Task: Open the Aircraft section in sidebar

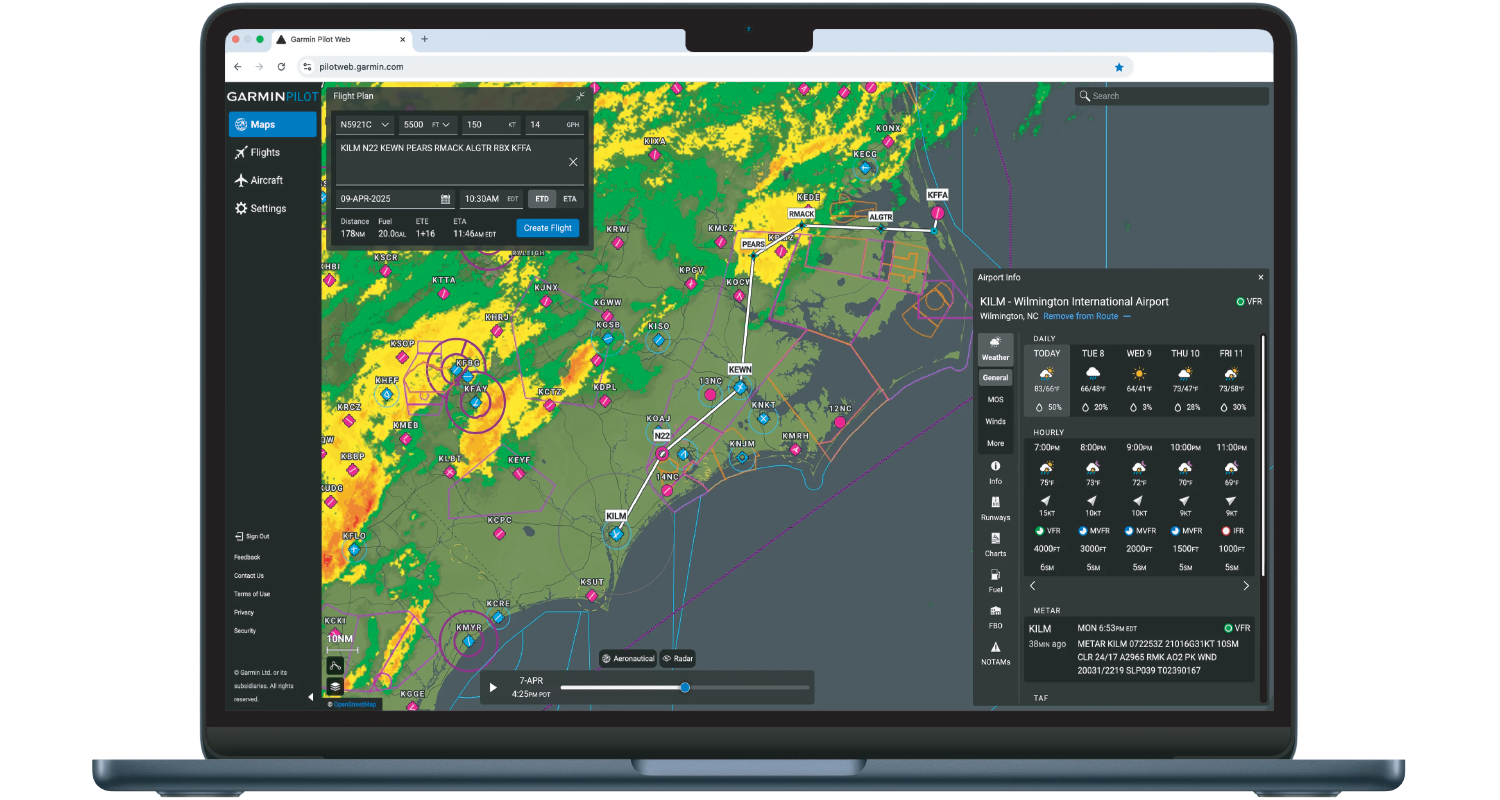Action: [x=258, y=180]
